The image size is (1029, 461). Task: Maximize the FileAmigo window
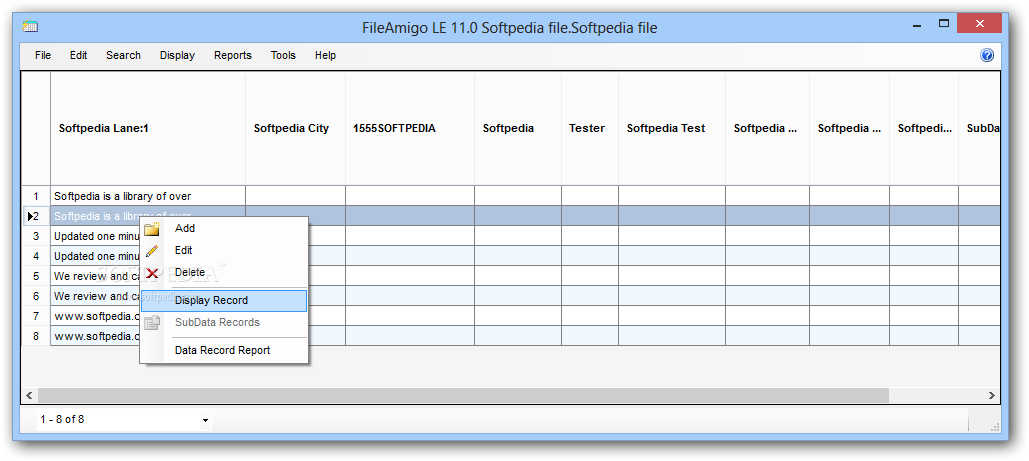[944, 24]
